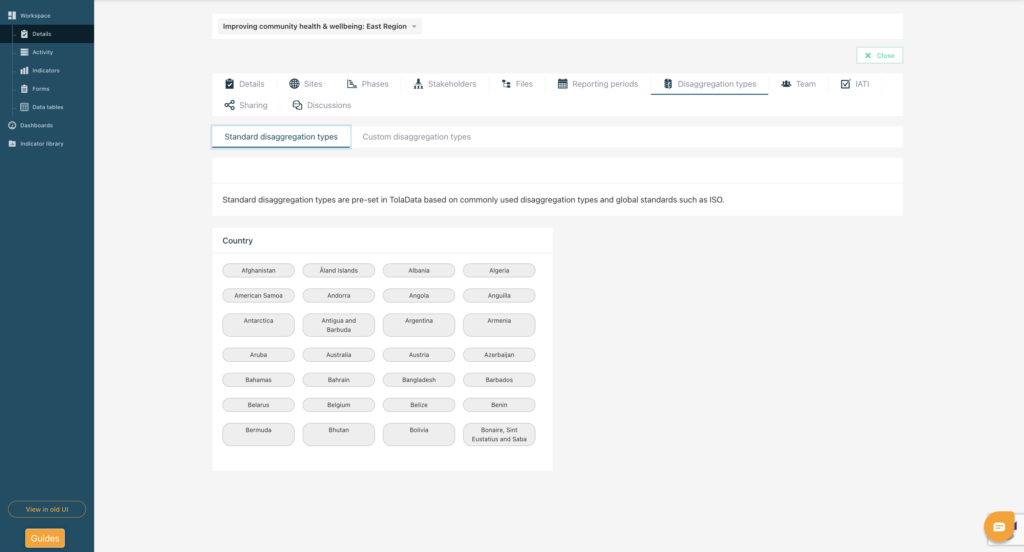Click the Argentina country chip
The image size is (1024, 552).
pos(419,325)
